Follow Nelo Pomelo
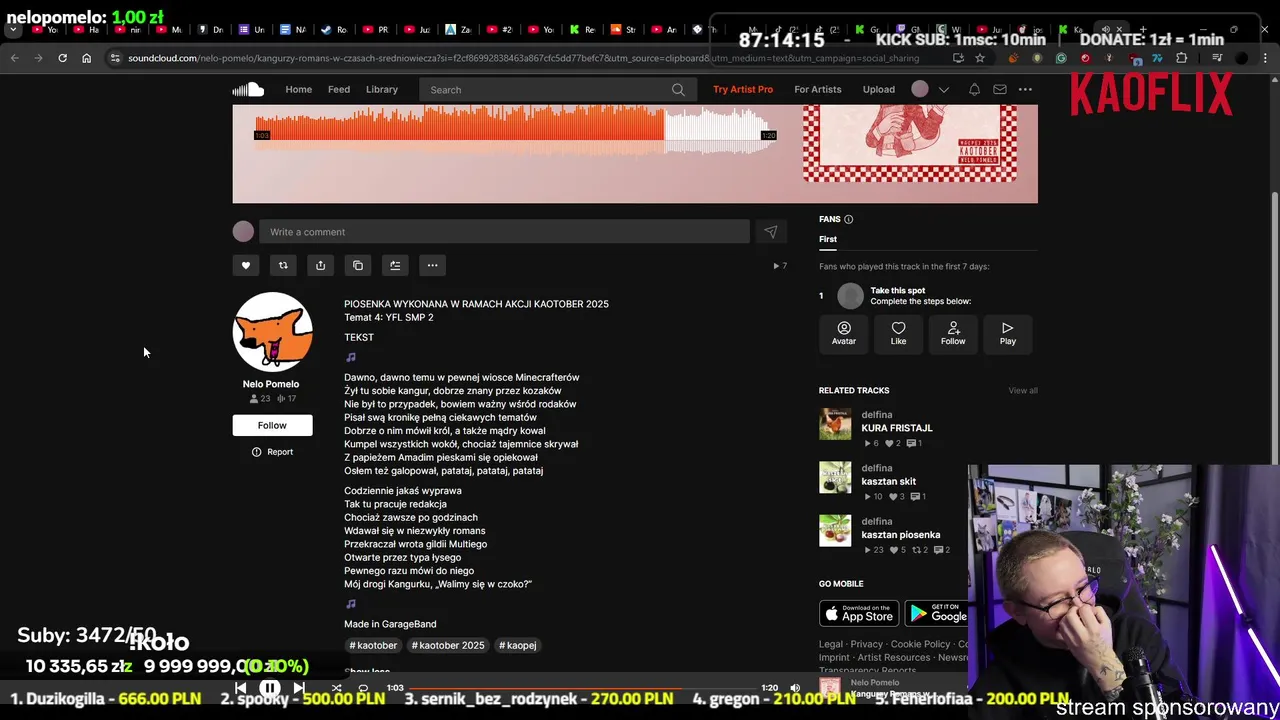The width and height of the screenshot is (1280, 720). click(x=272, y=425)
